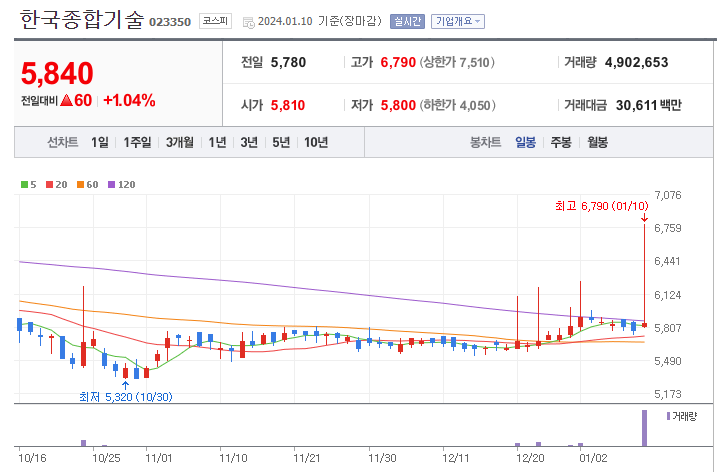Click the 실시간 realtime button
Viewport: 717px width, 472px height.
[x=407, y=21]
